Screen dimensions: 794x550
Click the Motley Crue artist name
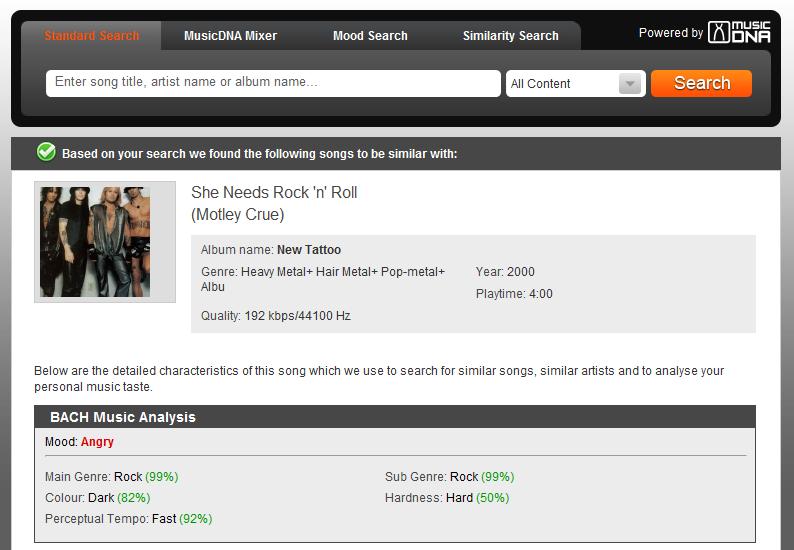point(237,214)
